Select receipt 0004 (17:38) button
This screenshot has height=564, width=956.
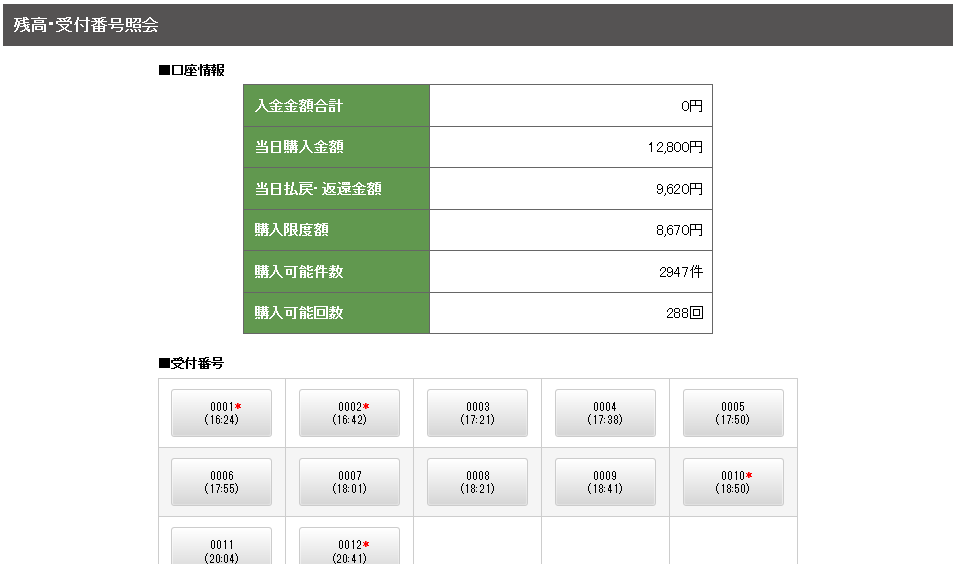[x=605, y=413]
